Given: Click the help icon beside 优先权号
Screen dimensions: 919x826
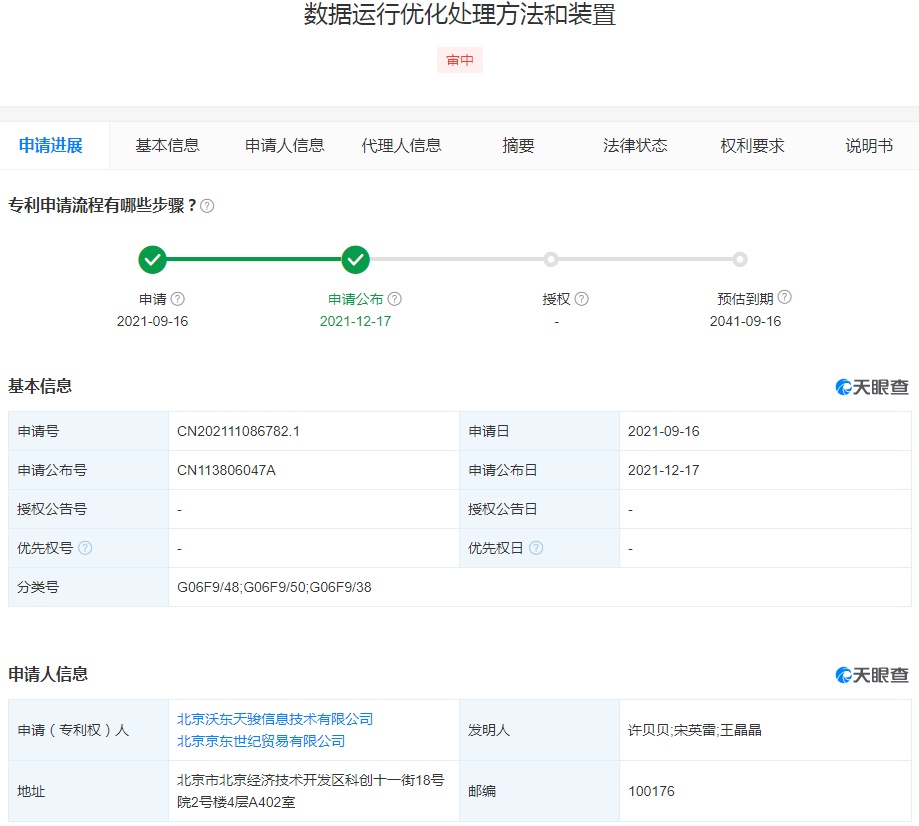Looking at the screenshot, I should tap(85, 548).
